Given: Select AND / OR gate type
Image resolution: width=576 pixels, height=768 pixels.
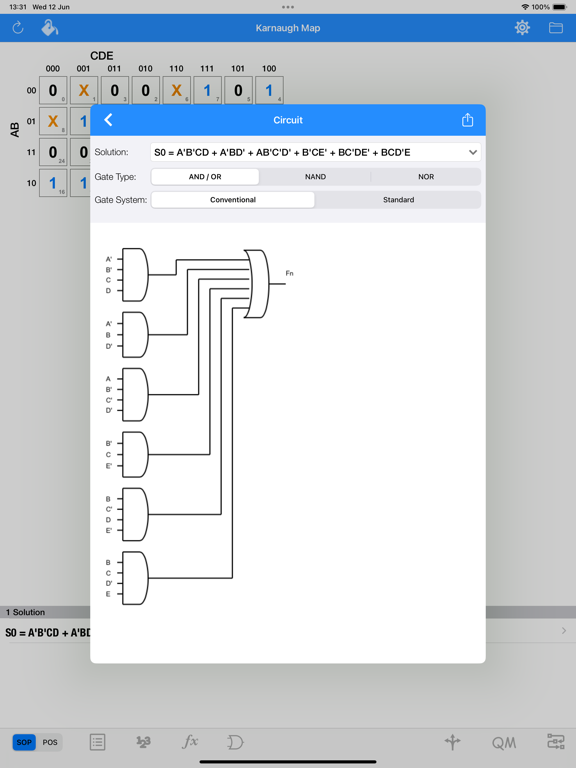Looking at the screenshot, I should 205,177.
